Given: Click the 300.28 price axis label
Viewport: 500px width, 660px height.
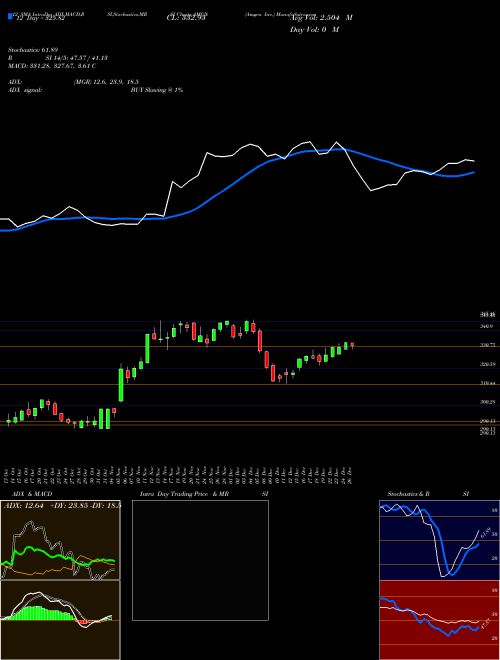Looking at the screenshot, I should (x=487, y=402).
